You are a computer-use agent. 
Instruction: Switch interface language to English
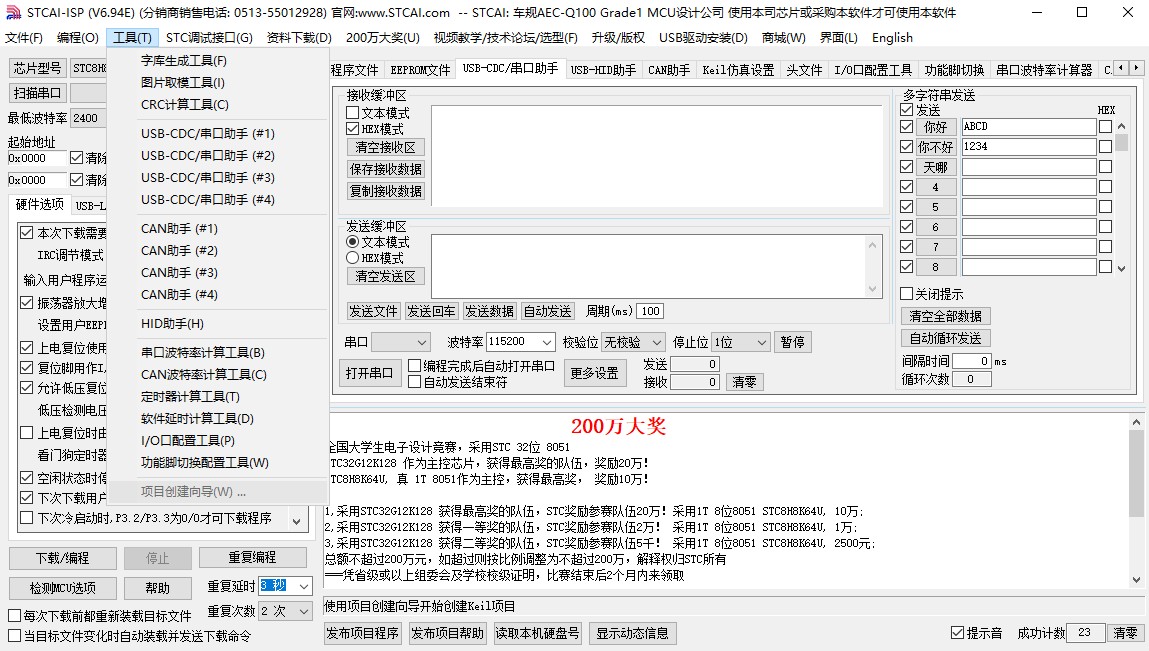pyautogui.click(x=892, y=37)
